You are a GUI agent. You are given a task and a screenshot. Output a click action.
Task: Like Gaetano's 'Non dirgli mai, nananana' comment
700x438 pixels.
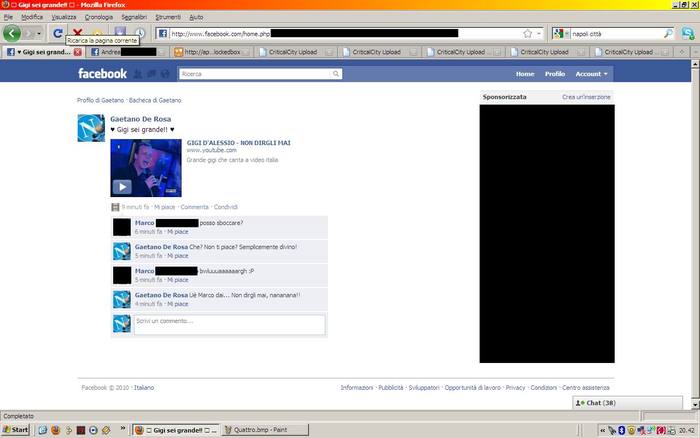click(x=178, y=305)
